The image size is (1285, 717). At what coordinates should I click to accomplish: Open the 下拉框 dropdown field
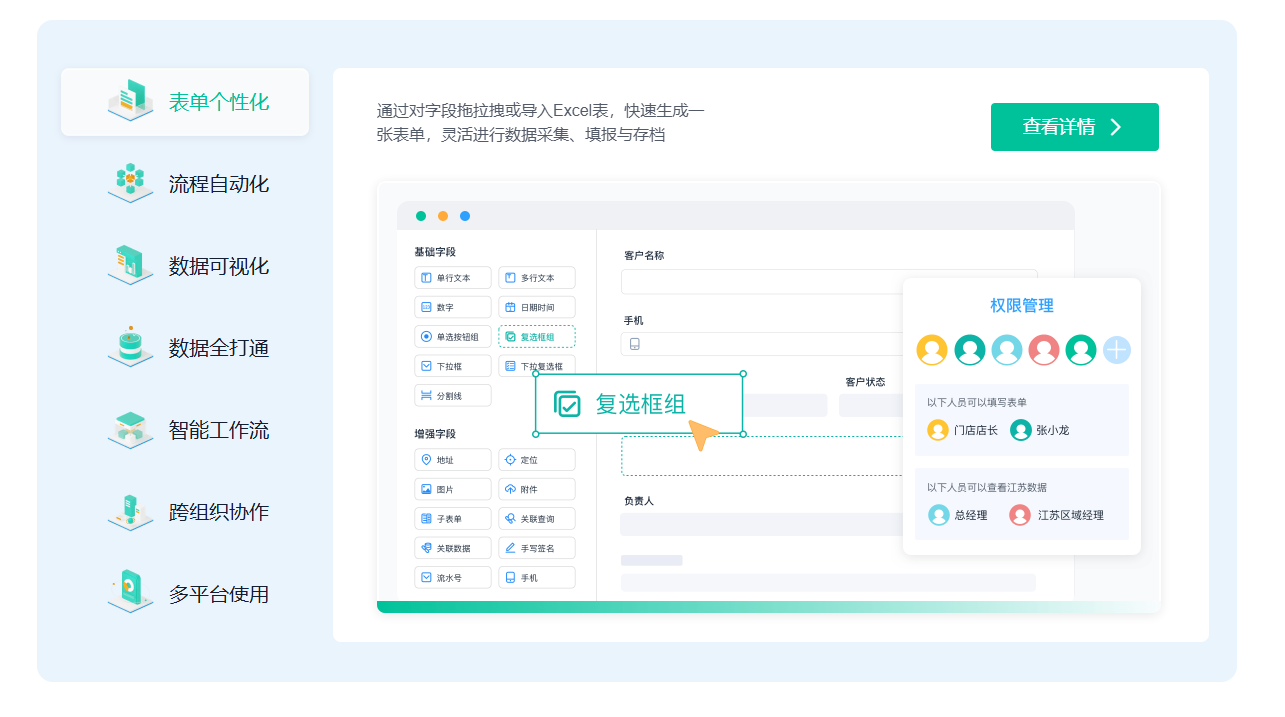point(453,366)
